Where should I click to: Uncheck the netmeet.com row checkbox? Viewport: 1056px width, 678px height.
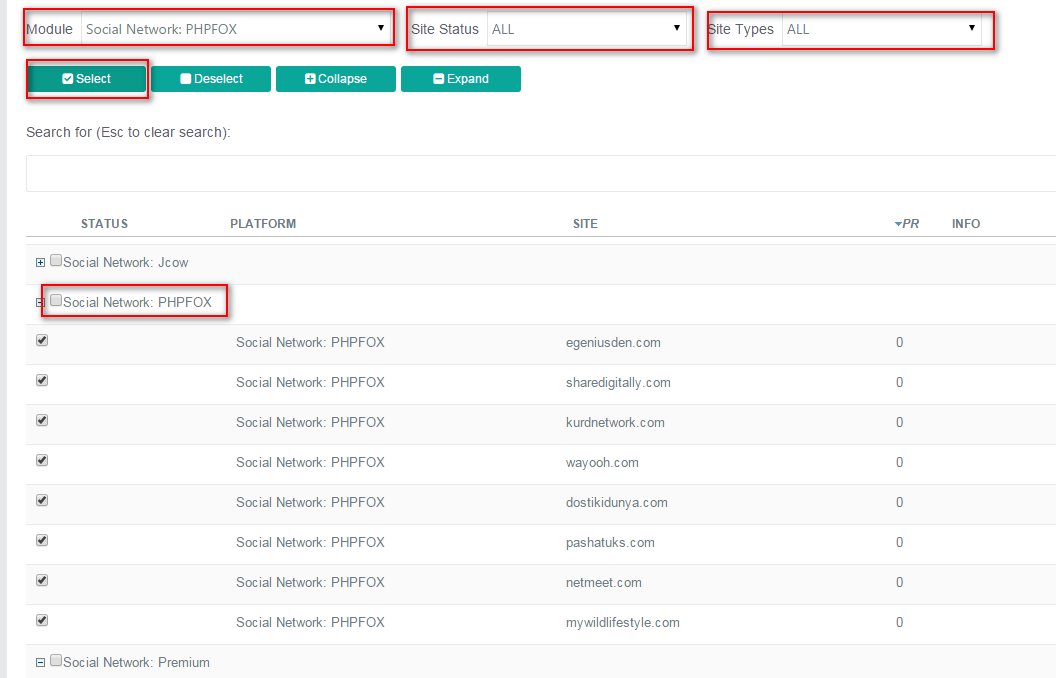tap(42, 580)
